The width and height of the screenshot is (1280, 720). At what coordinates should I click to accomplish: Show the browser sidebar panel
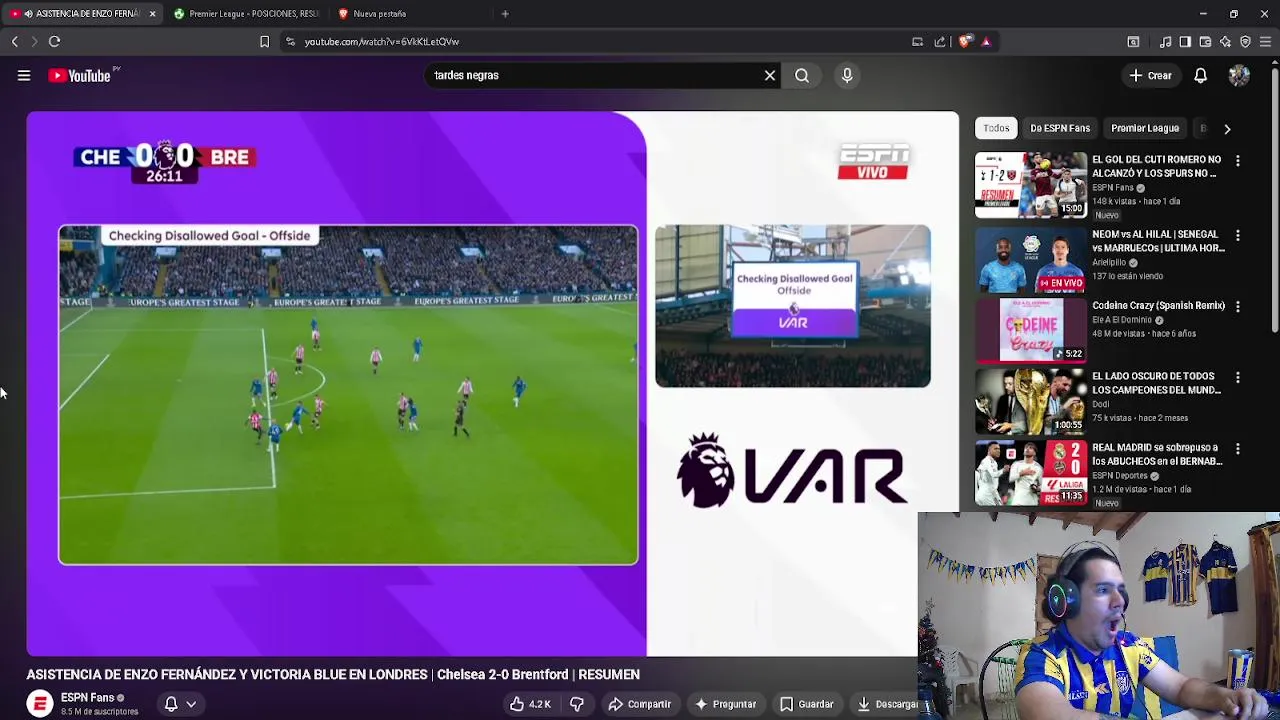point(1185,41)
